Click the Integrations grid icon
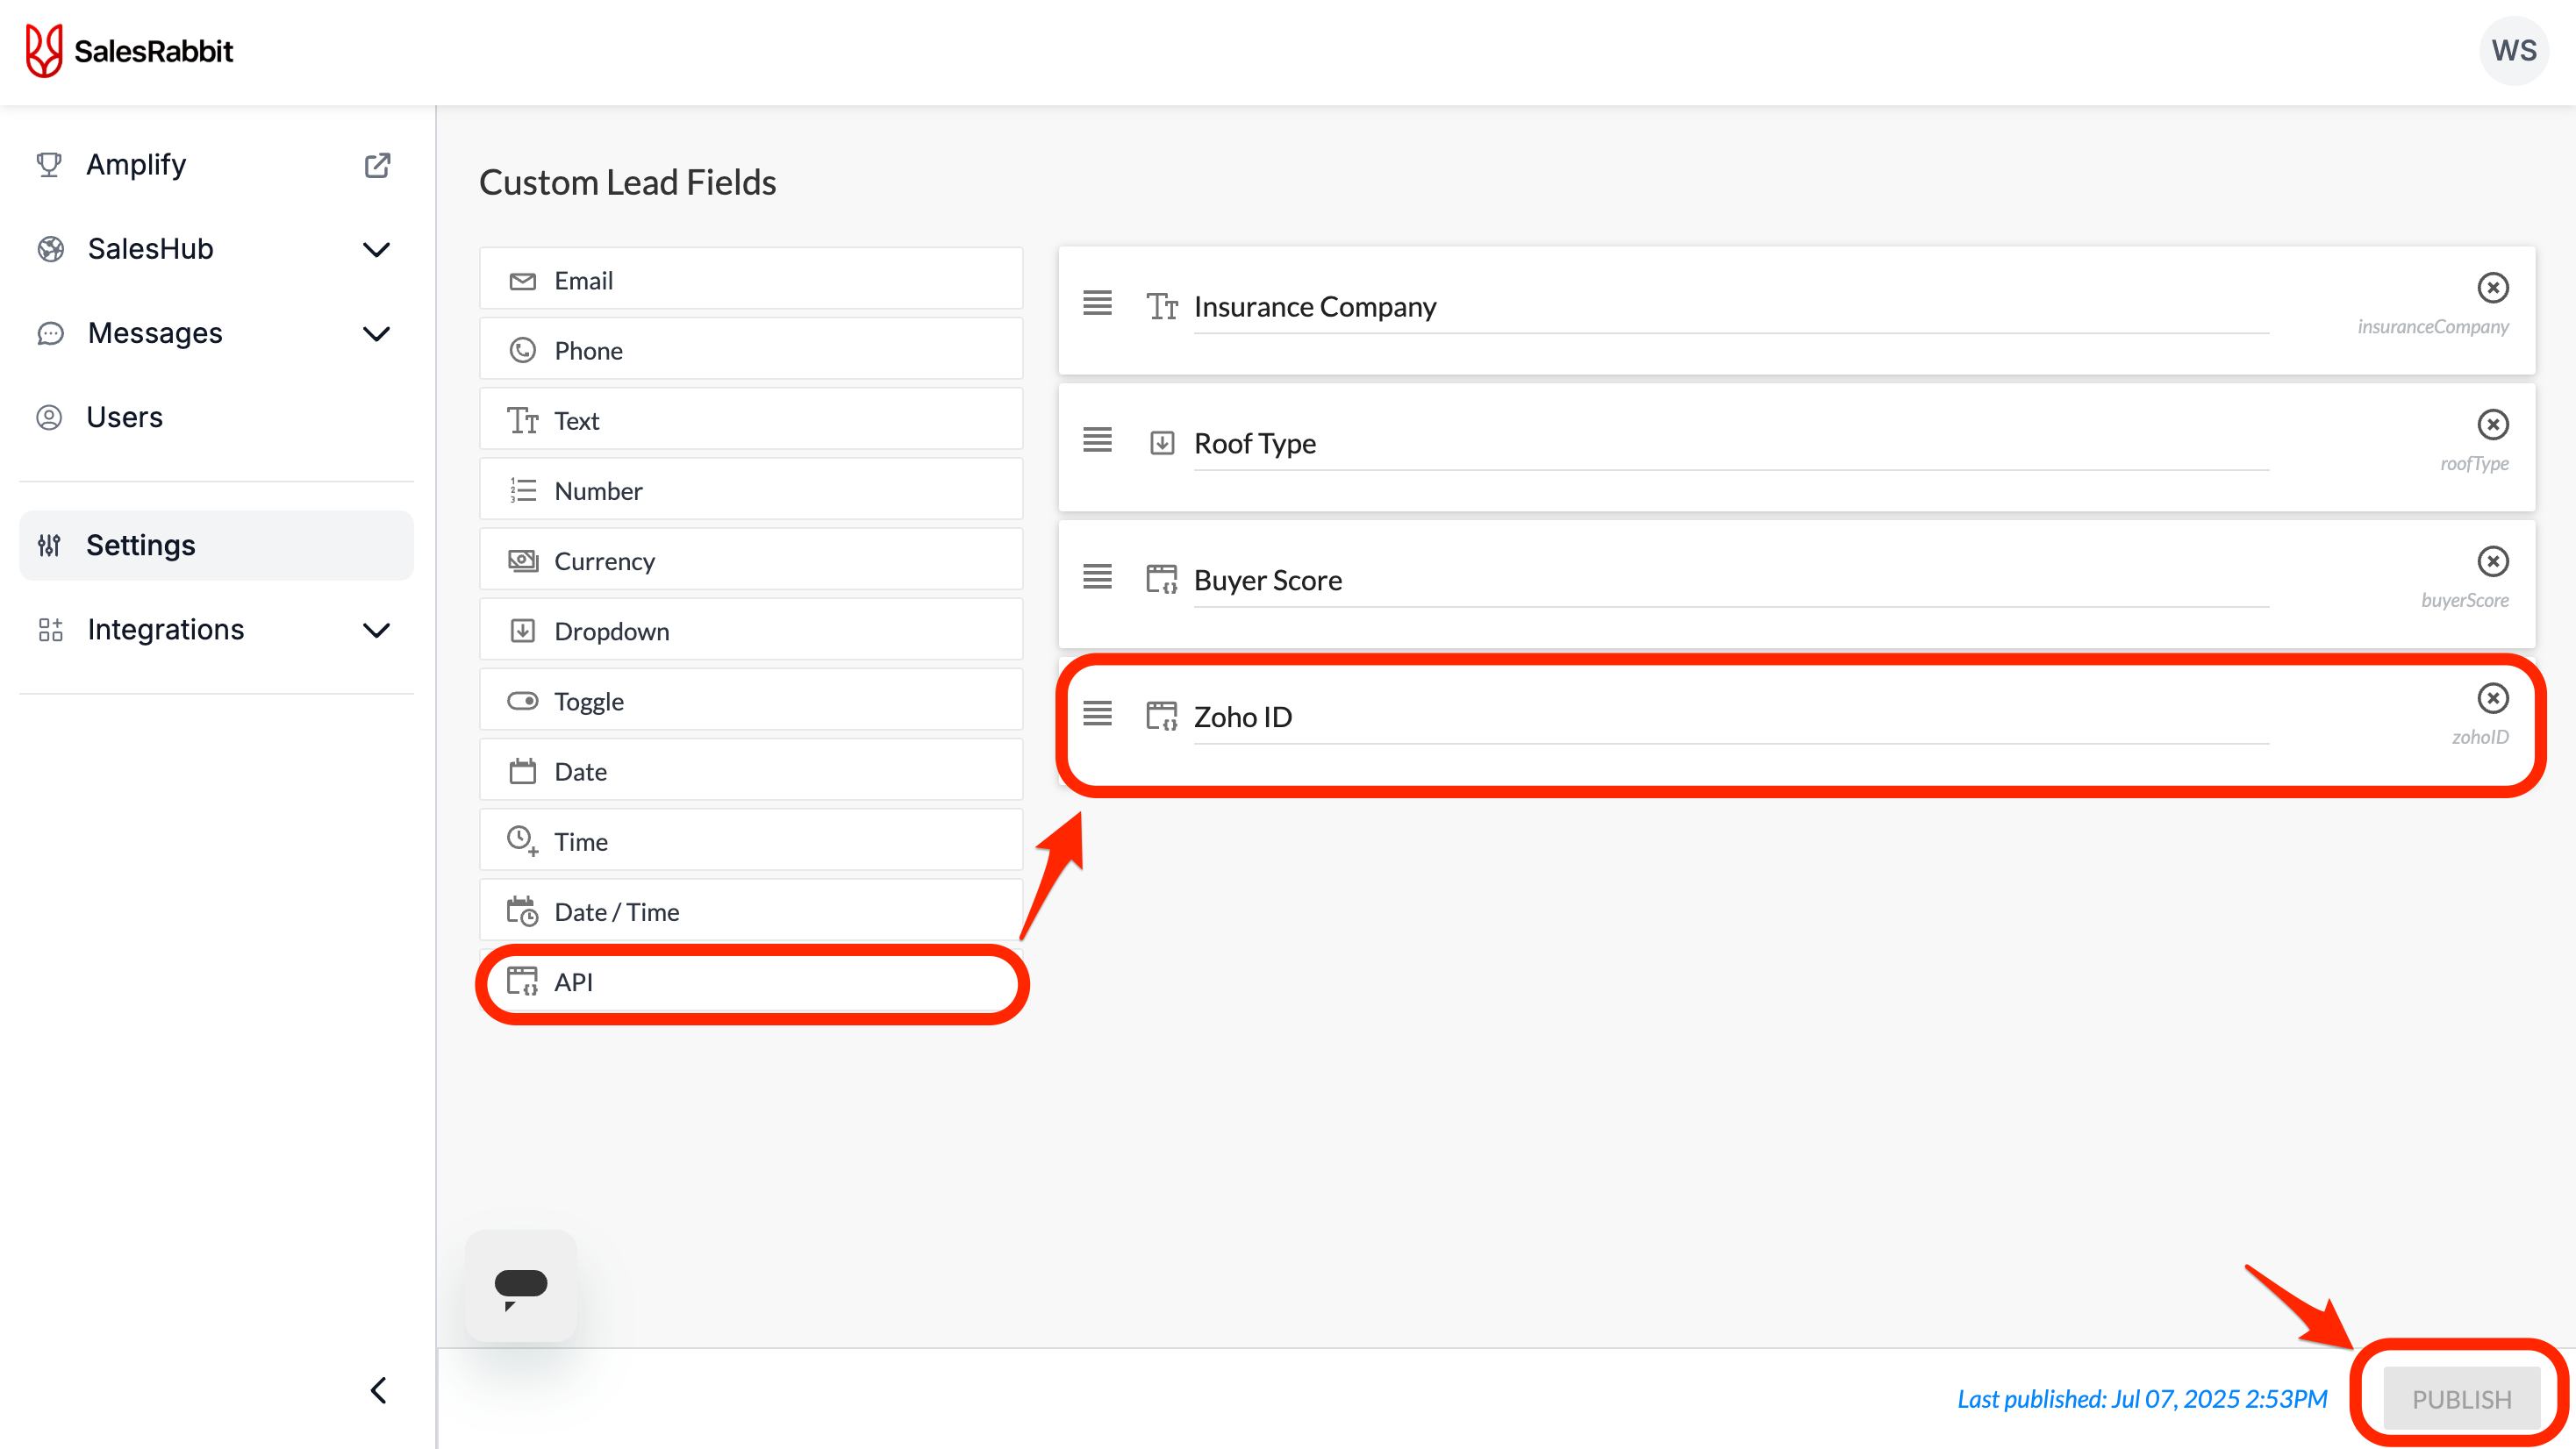Screen dimensions: 2576x1449 coord(50,630)
